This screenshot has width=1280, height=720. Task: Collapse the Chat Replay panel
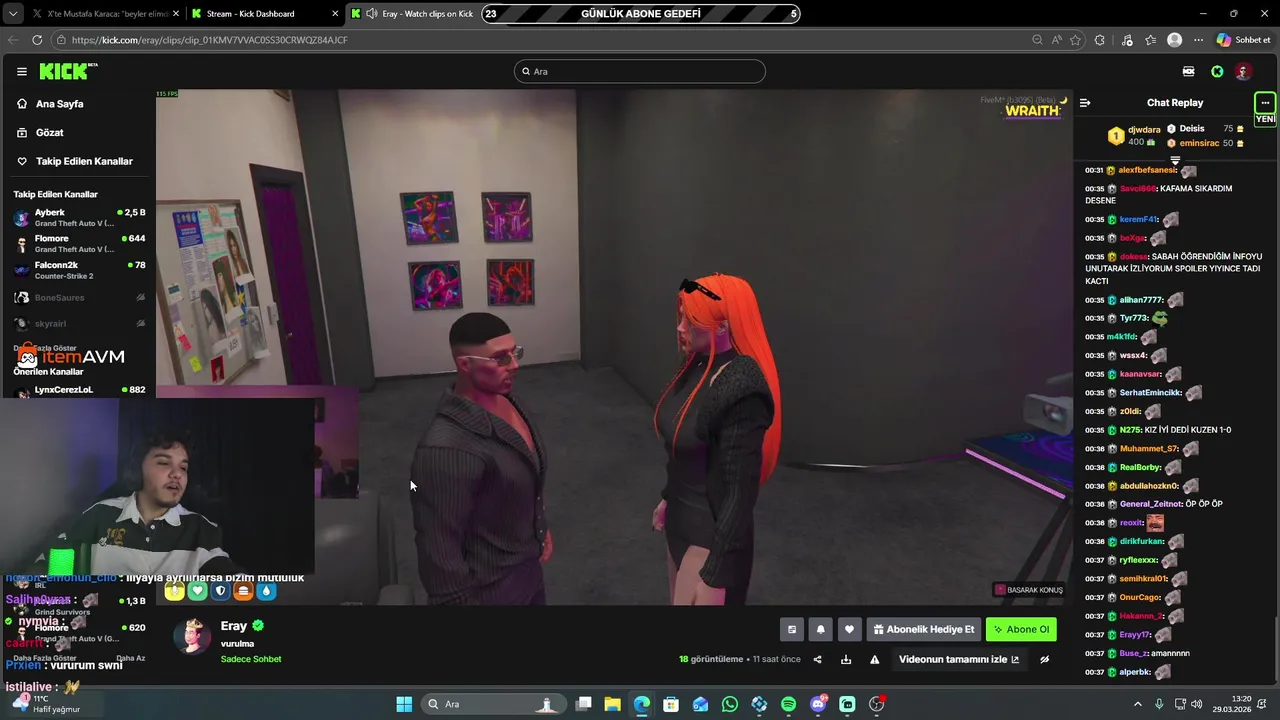(x=1085, y=103)
